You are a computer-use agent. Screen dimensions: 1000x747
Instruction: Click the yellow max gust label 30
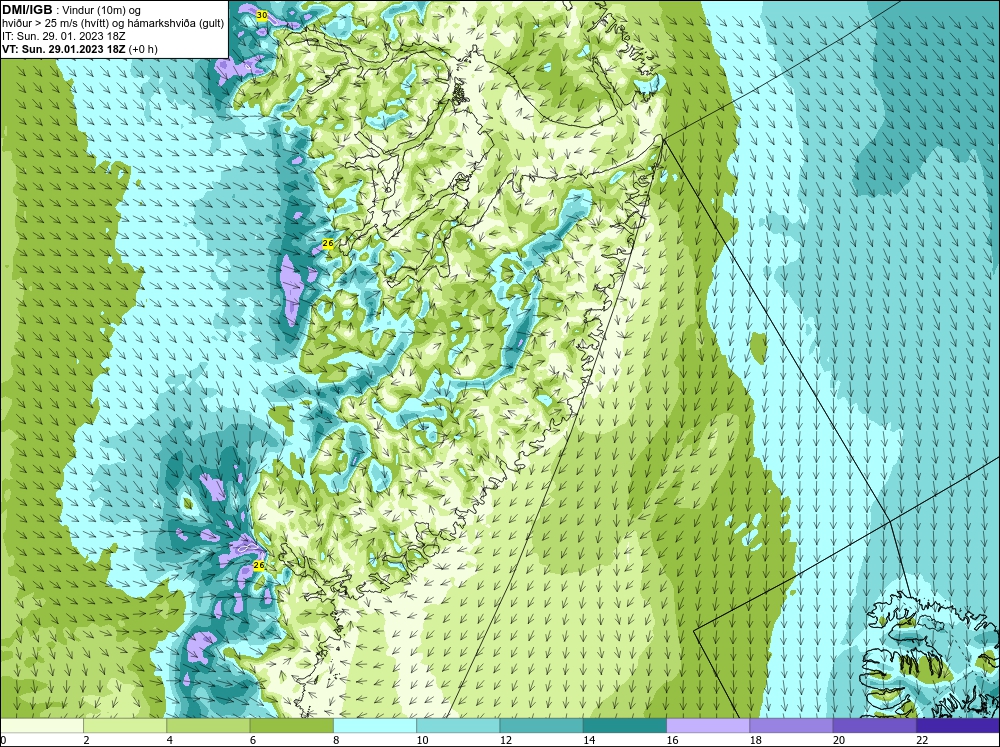[x=261, y=15]
